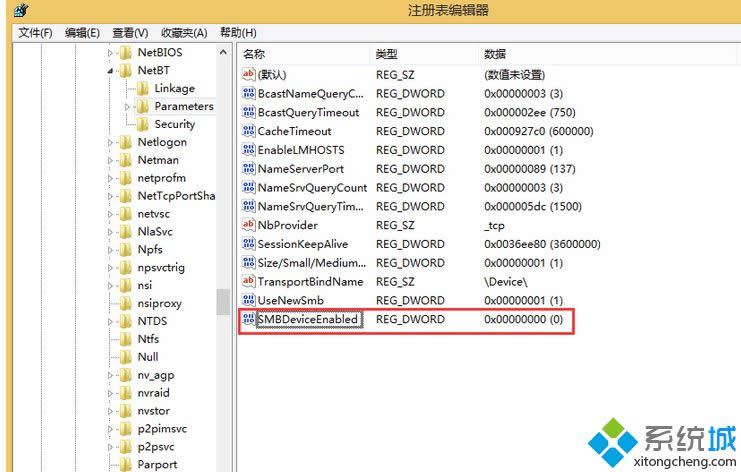Select the UseNewSmb DWORD icon

249,300
